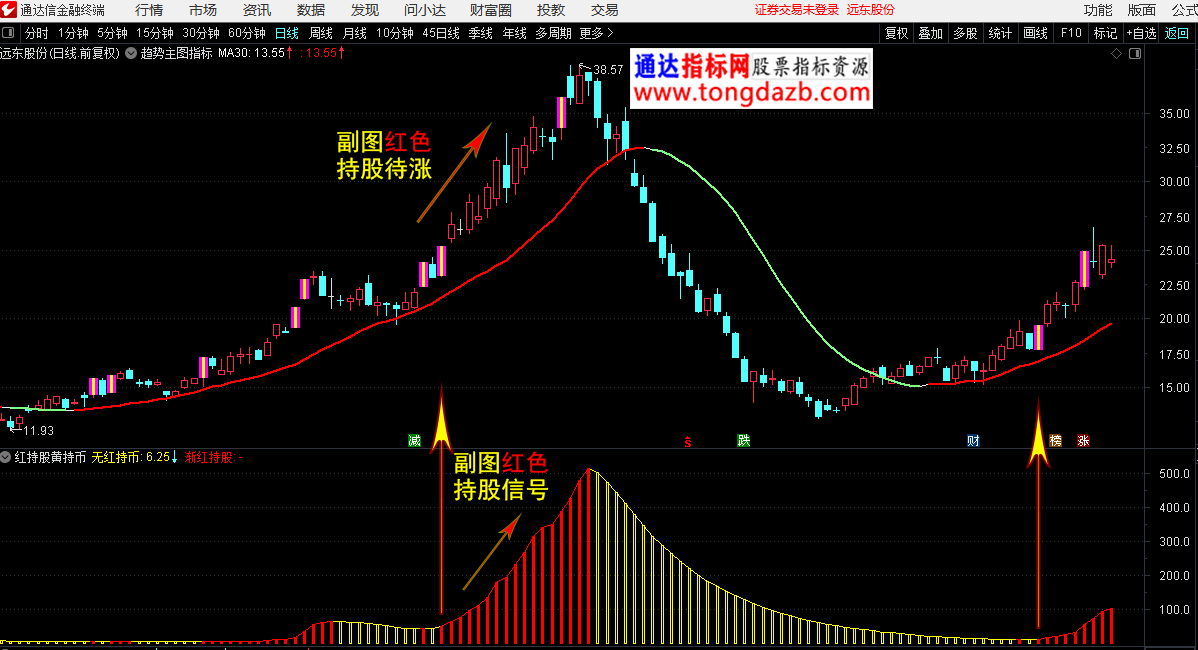The width and height of the screenshot is (1198, 650).
Task: Open the 交易 menu
Action: pyautogui.click(x=604, y=10)
